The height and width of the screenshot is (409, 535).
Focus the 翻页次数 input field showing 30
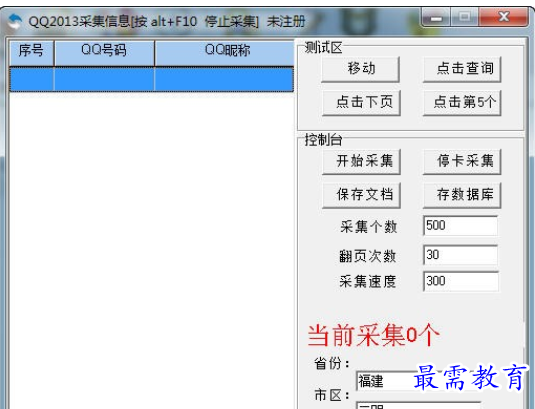(x=461, y=255)
